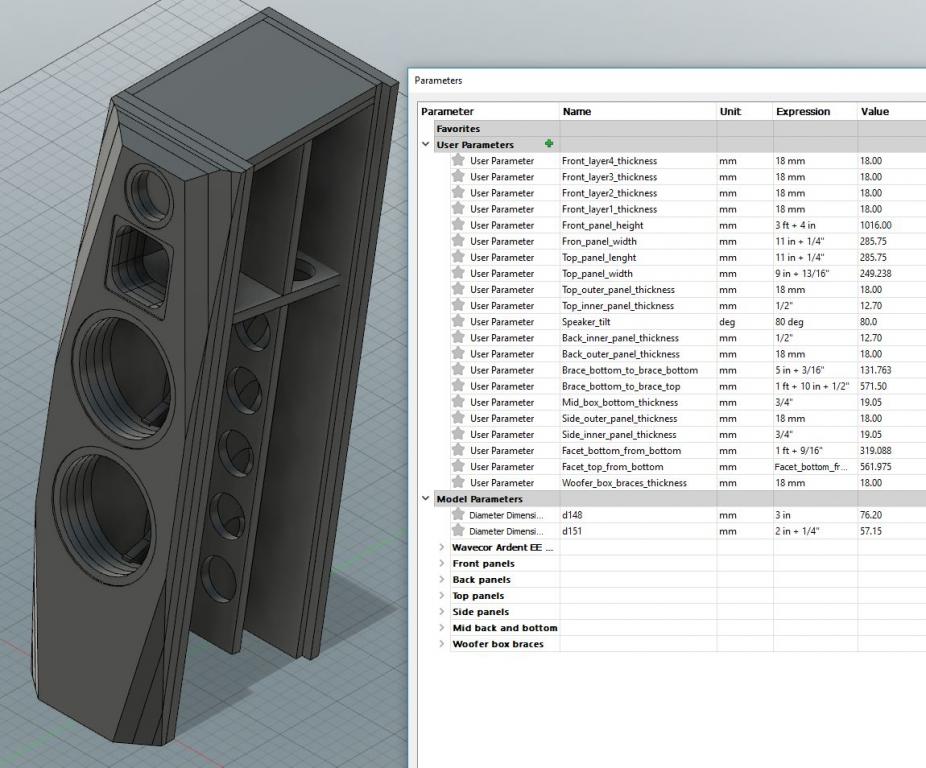Expand the Wavecor Ardent EE group

coord(442,547)
